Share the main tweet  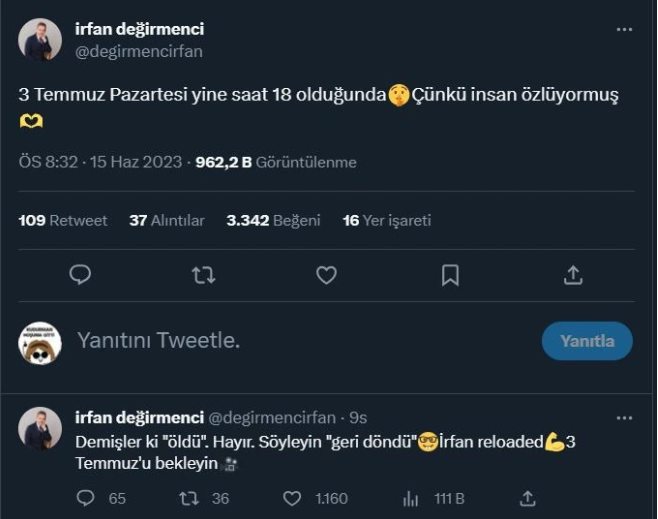[573, 275]
